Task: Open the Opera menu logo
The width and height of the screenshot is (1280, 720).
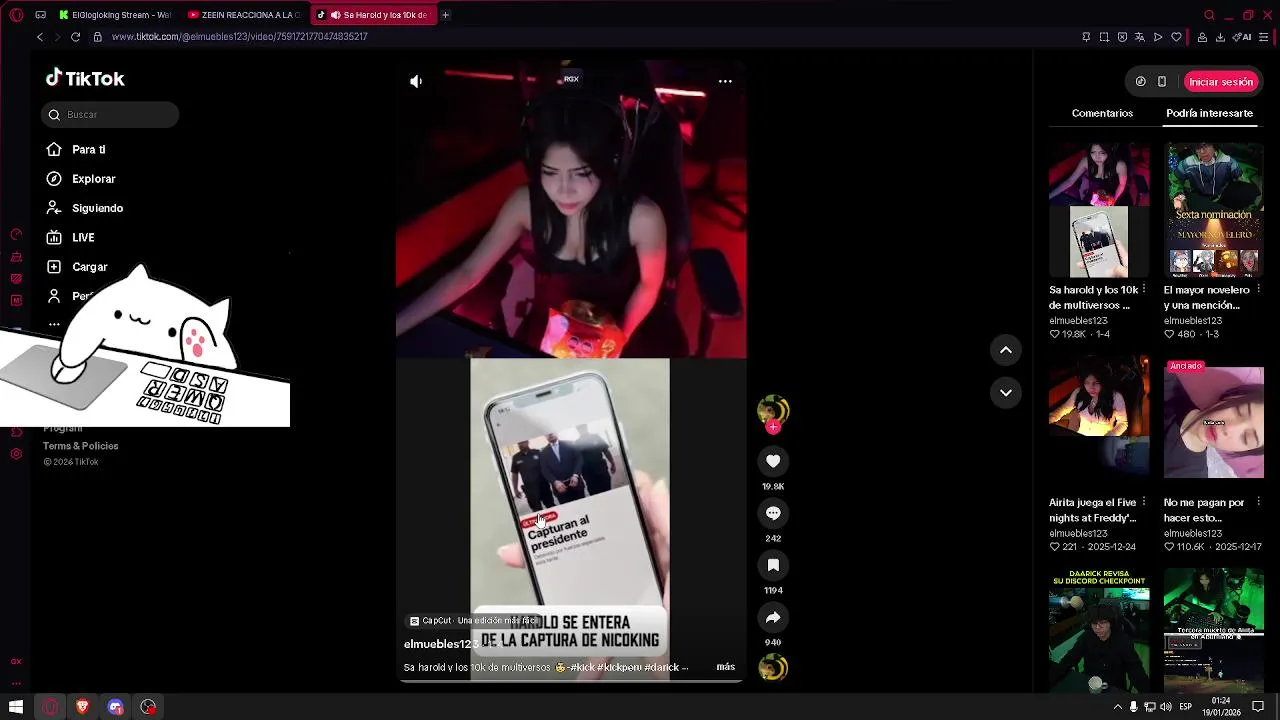Action: 16,15
